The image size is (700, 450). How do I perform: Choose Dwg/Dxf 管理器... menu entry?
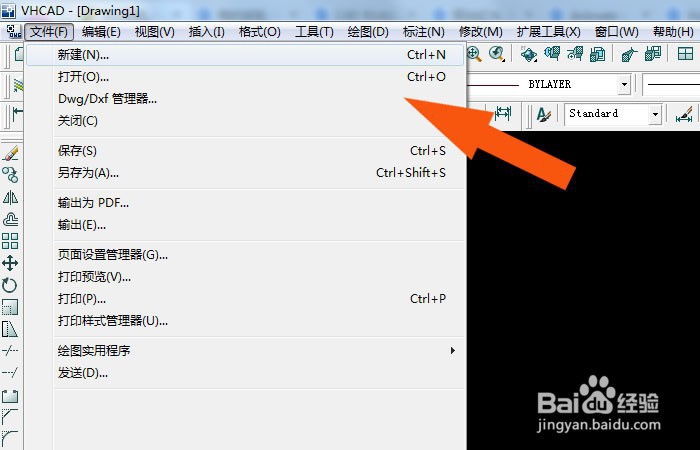point(245,99)
